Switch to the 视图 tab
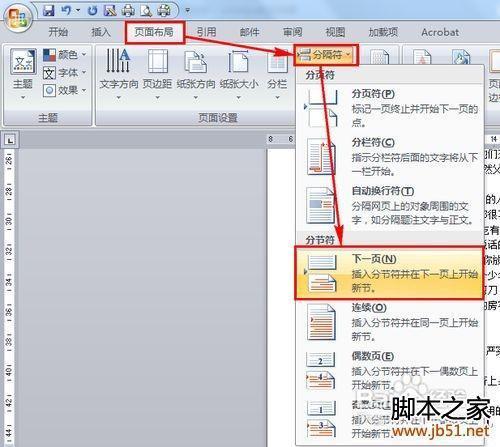The height and width of the screenshot is (447, 500). pos(335,32)
